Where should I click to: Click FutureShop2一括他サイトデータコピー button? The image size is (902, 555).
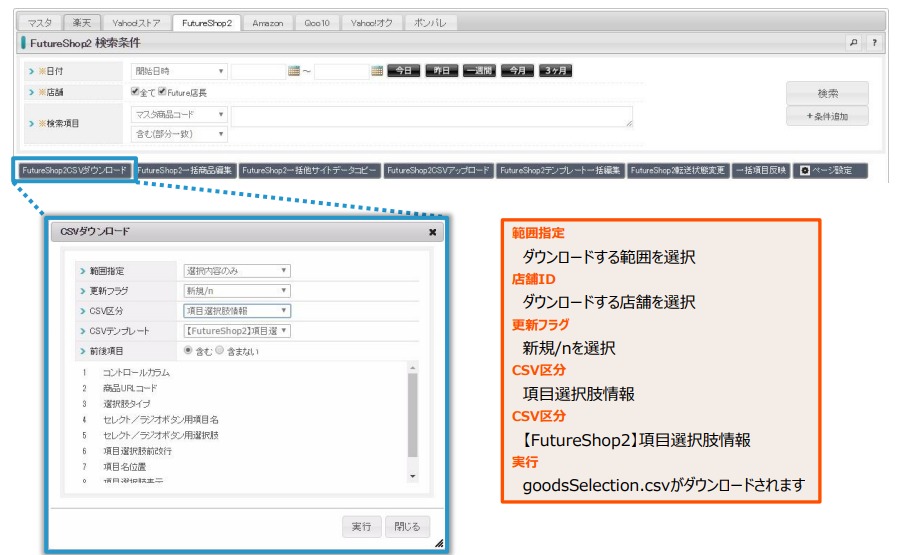pos(309,171)
